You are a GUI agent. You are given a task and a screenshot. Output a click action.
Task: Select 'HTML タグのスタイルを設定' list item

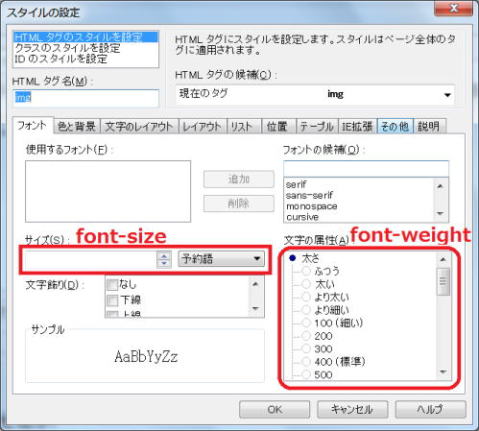(x=85, y=37)
